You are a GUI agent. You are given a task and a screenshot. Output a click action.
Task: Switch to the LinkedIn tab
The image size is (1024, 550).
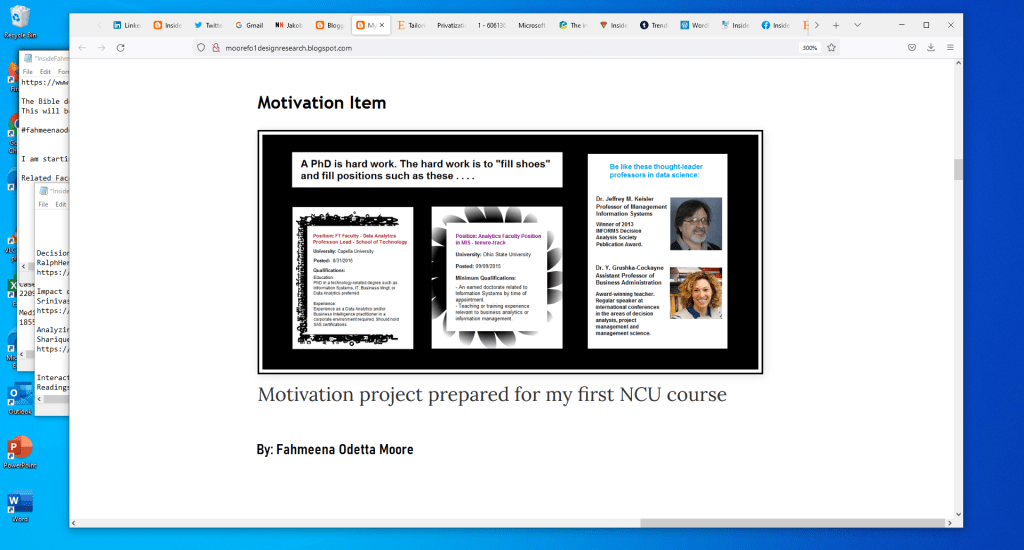tap(126, 25)
